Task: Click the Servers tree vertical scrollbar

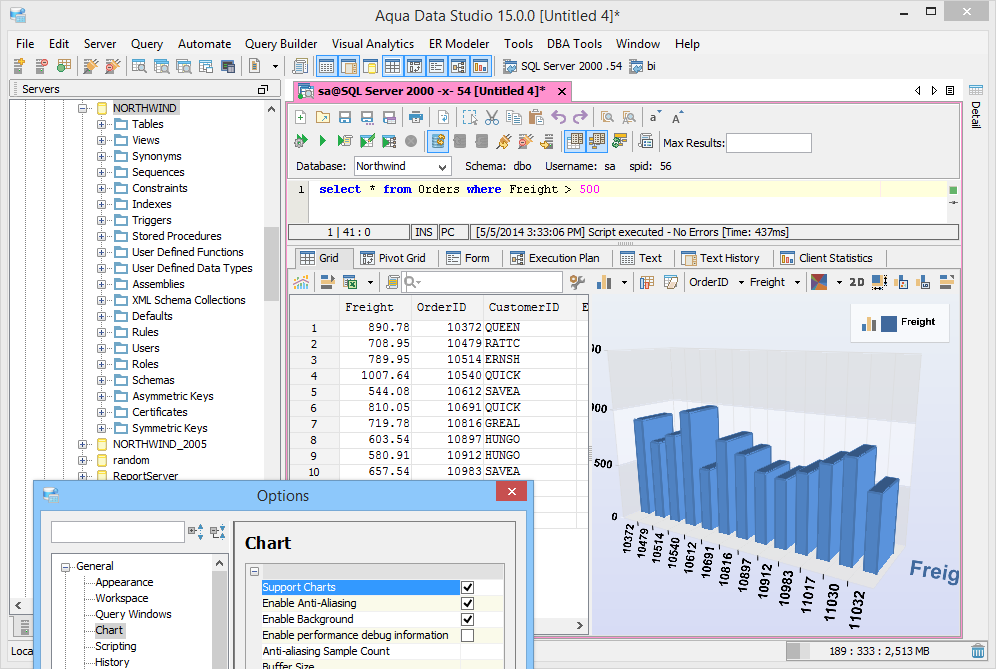Action: [x=271, y=264]
